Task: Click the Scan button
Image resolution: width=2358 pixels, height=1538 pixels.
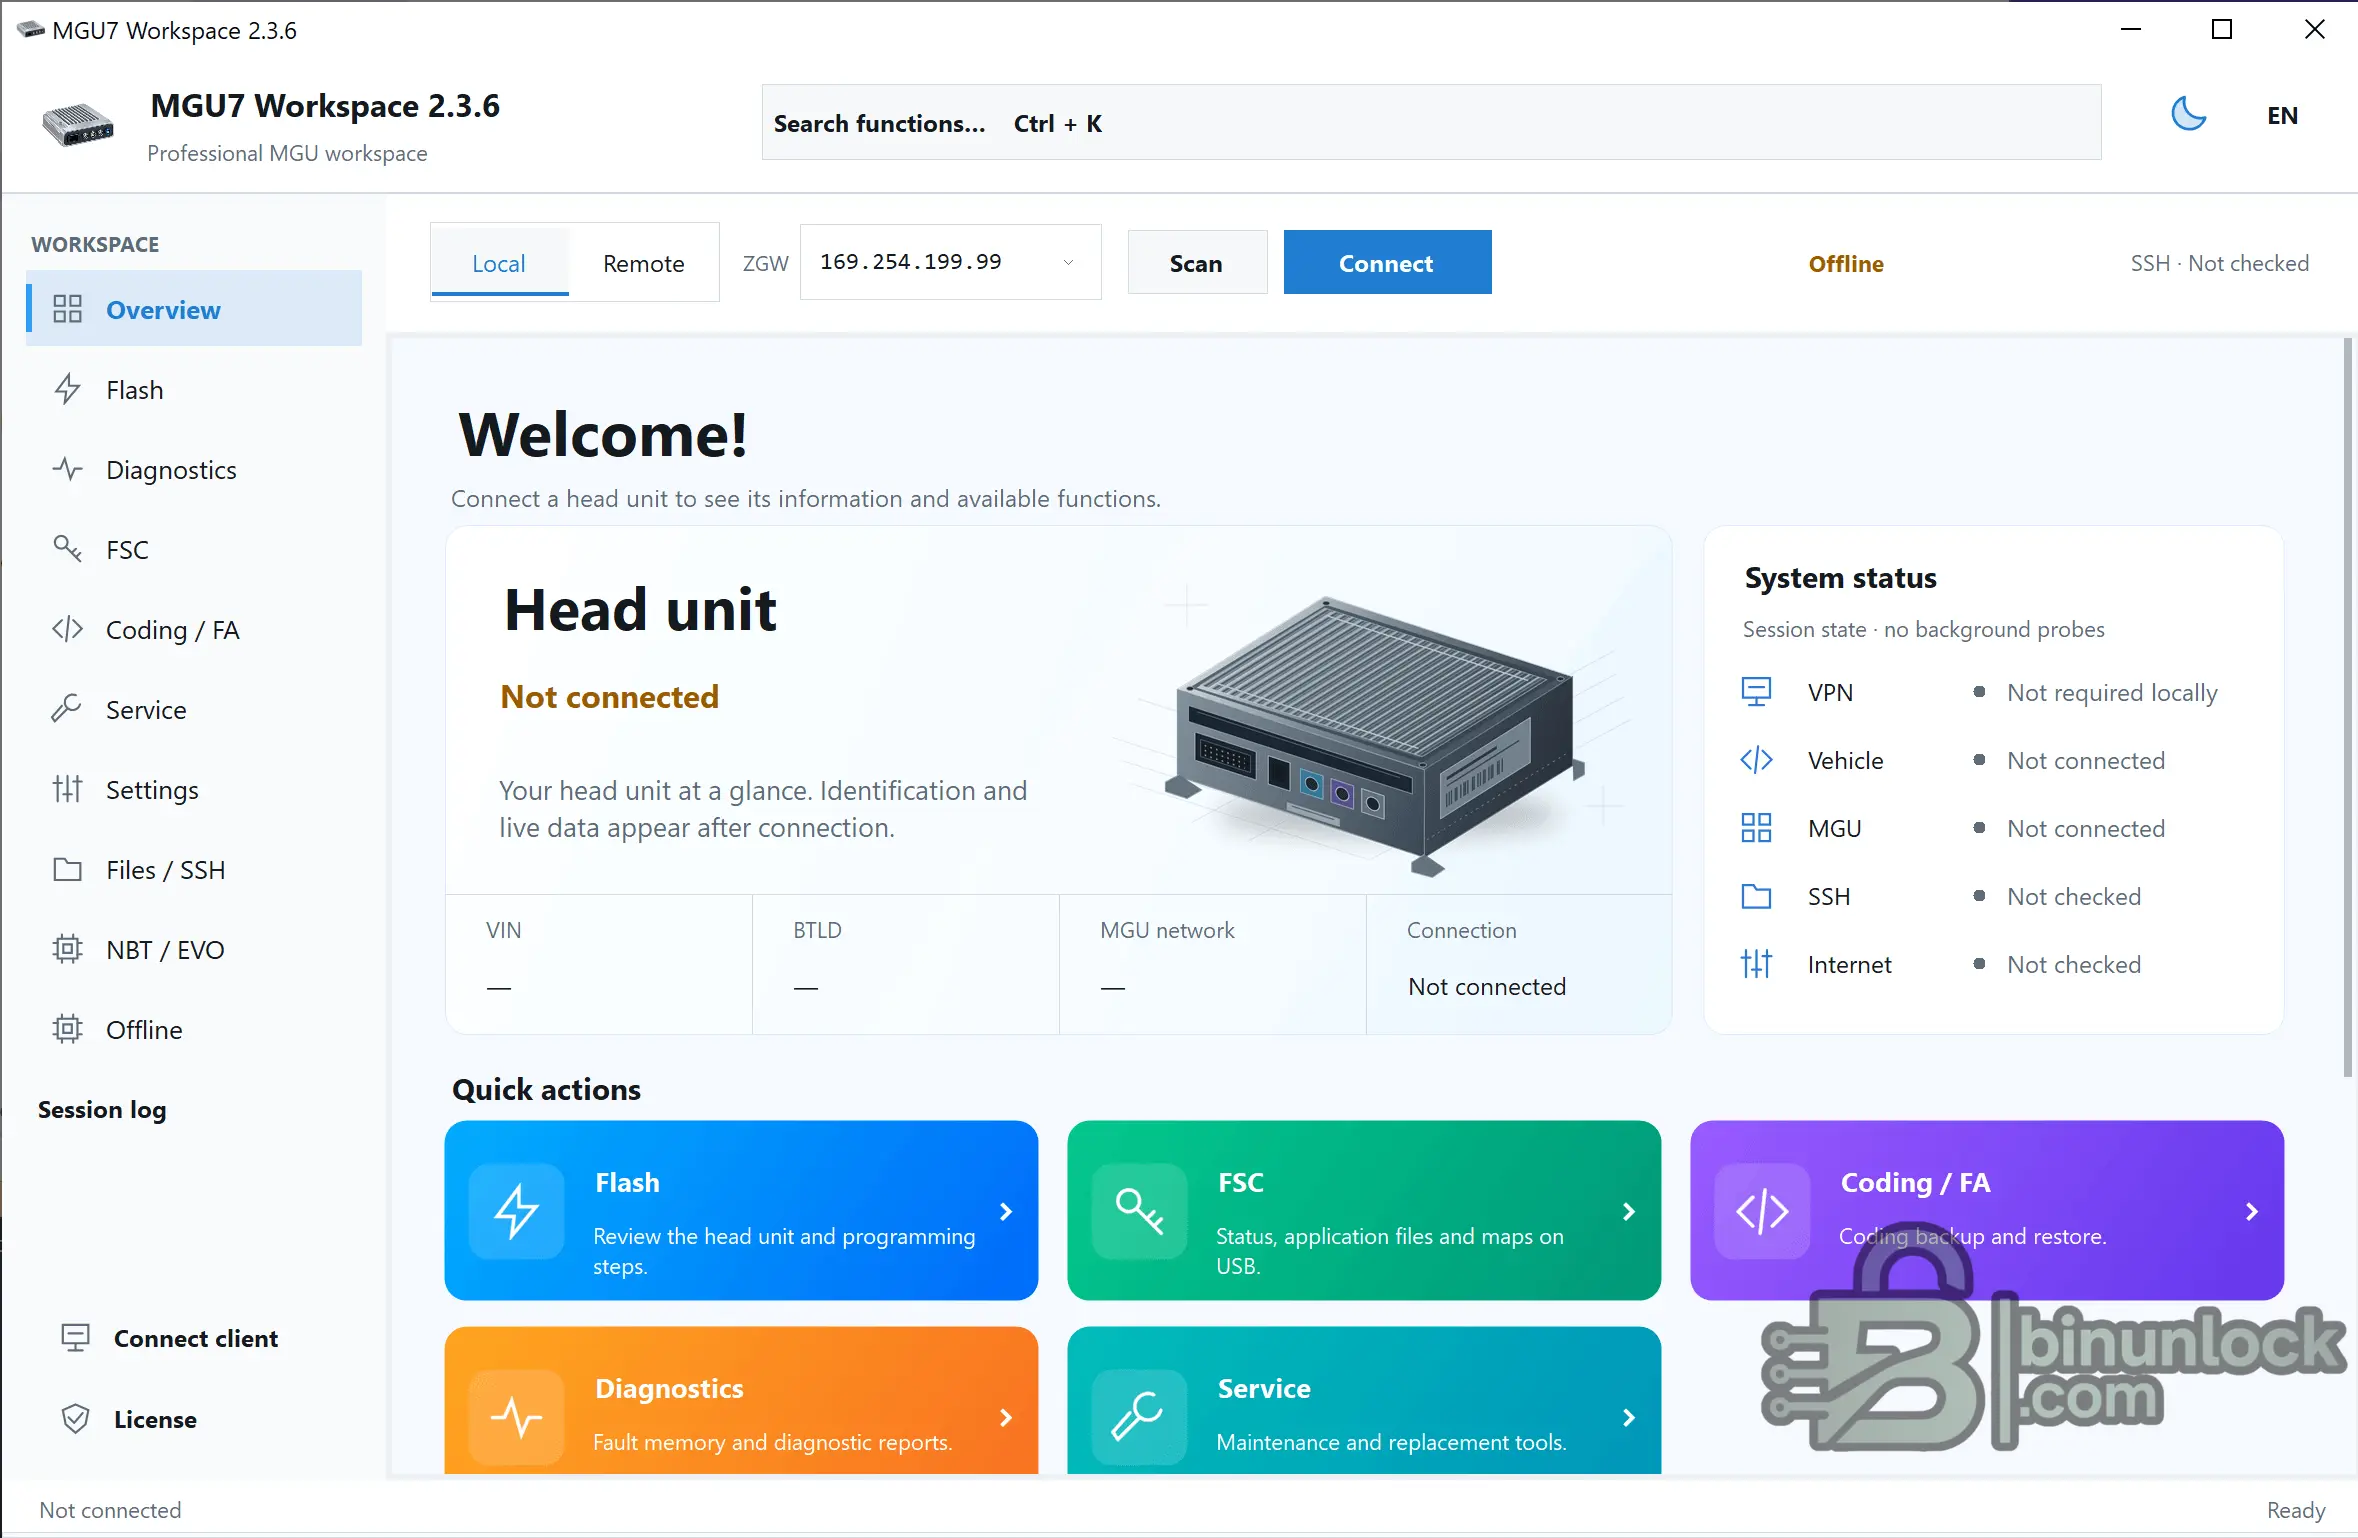Action: [x=1197, y=263]
